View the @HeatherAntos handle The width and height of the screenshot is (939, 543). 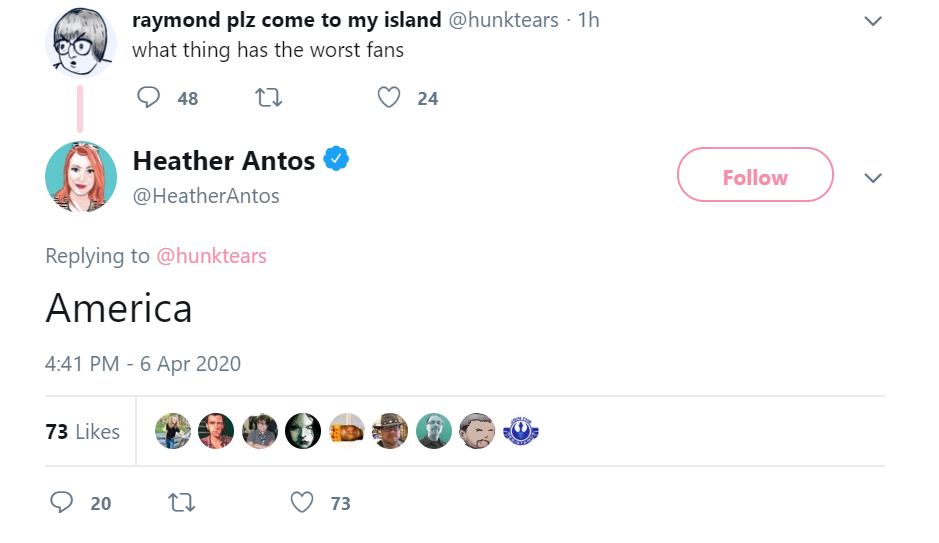pos(206,196)
